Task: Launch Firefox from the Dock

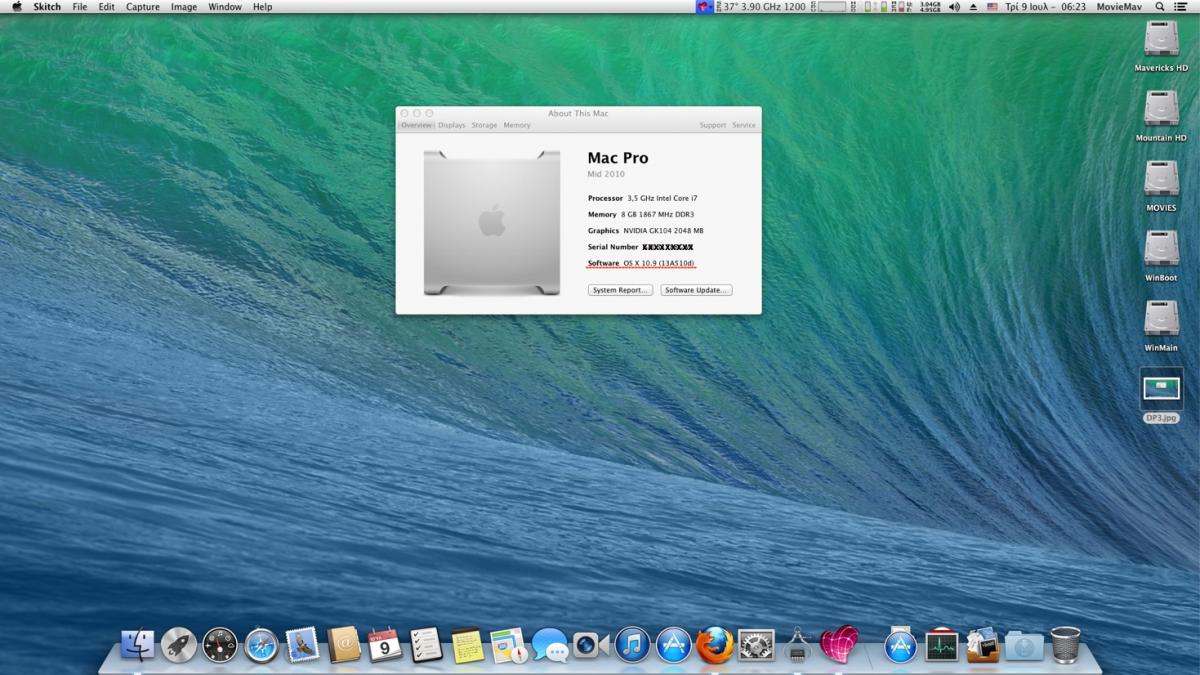Action: click(715, 646)
